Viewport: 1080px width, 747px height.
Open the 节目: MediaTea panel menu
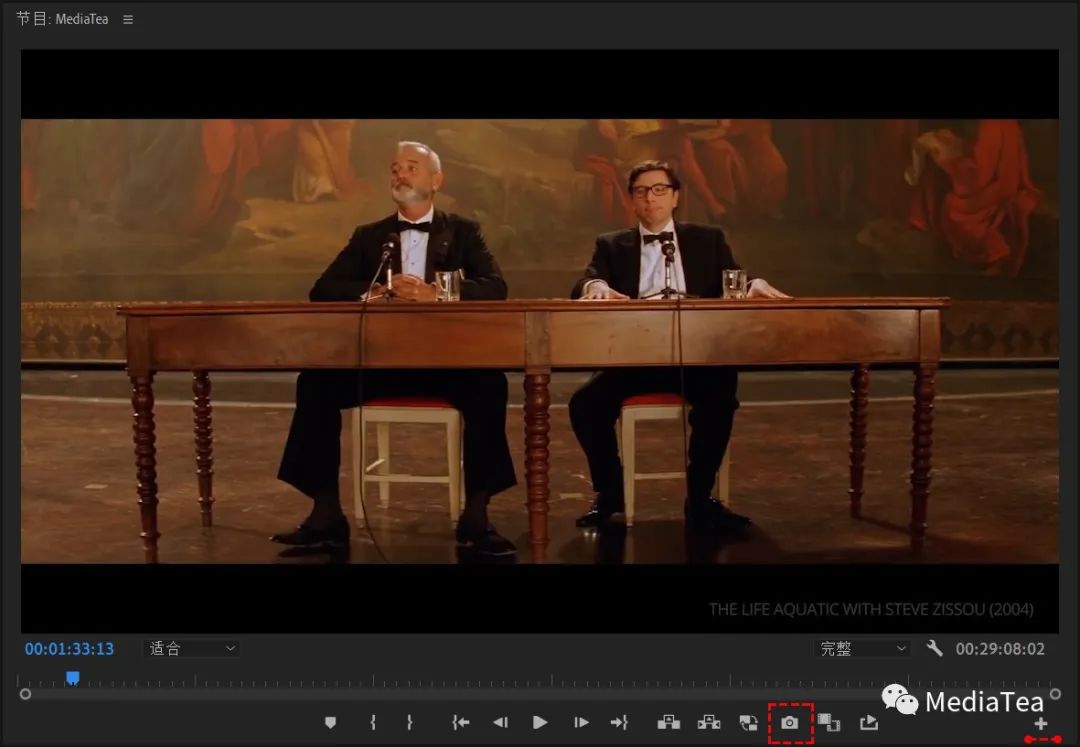click(128, 19)
